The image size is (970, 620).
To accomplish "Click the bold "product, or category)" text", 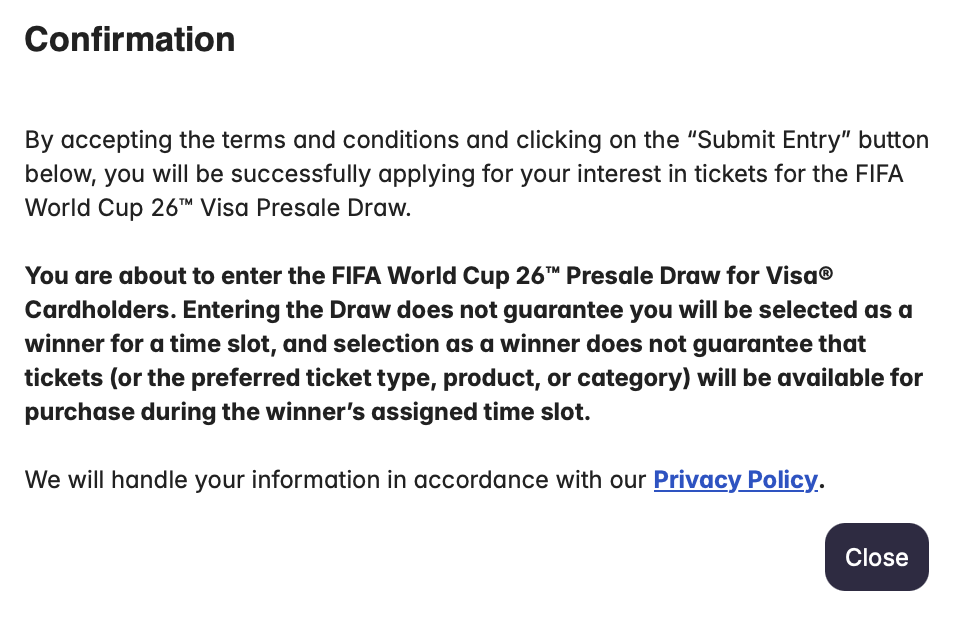I will (x=567, y=378).
